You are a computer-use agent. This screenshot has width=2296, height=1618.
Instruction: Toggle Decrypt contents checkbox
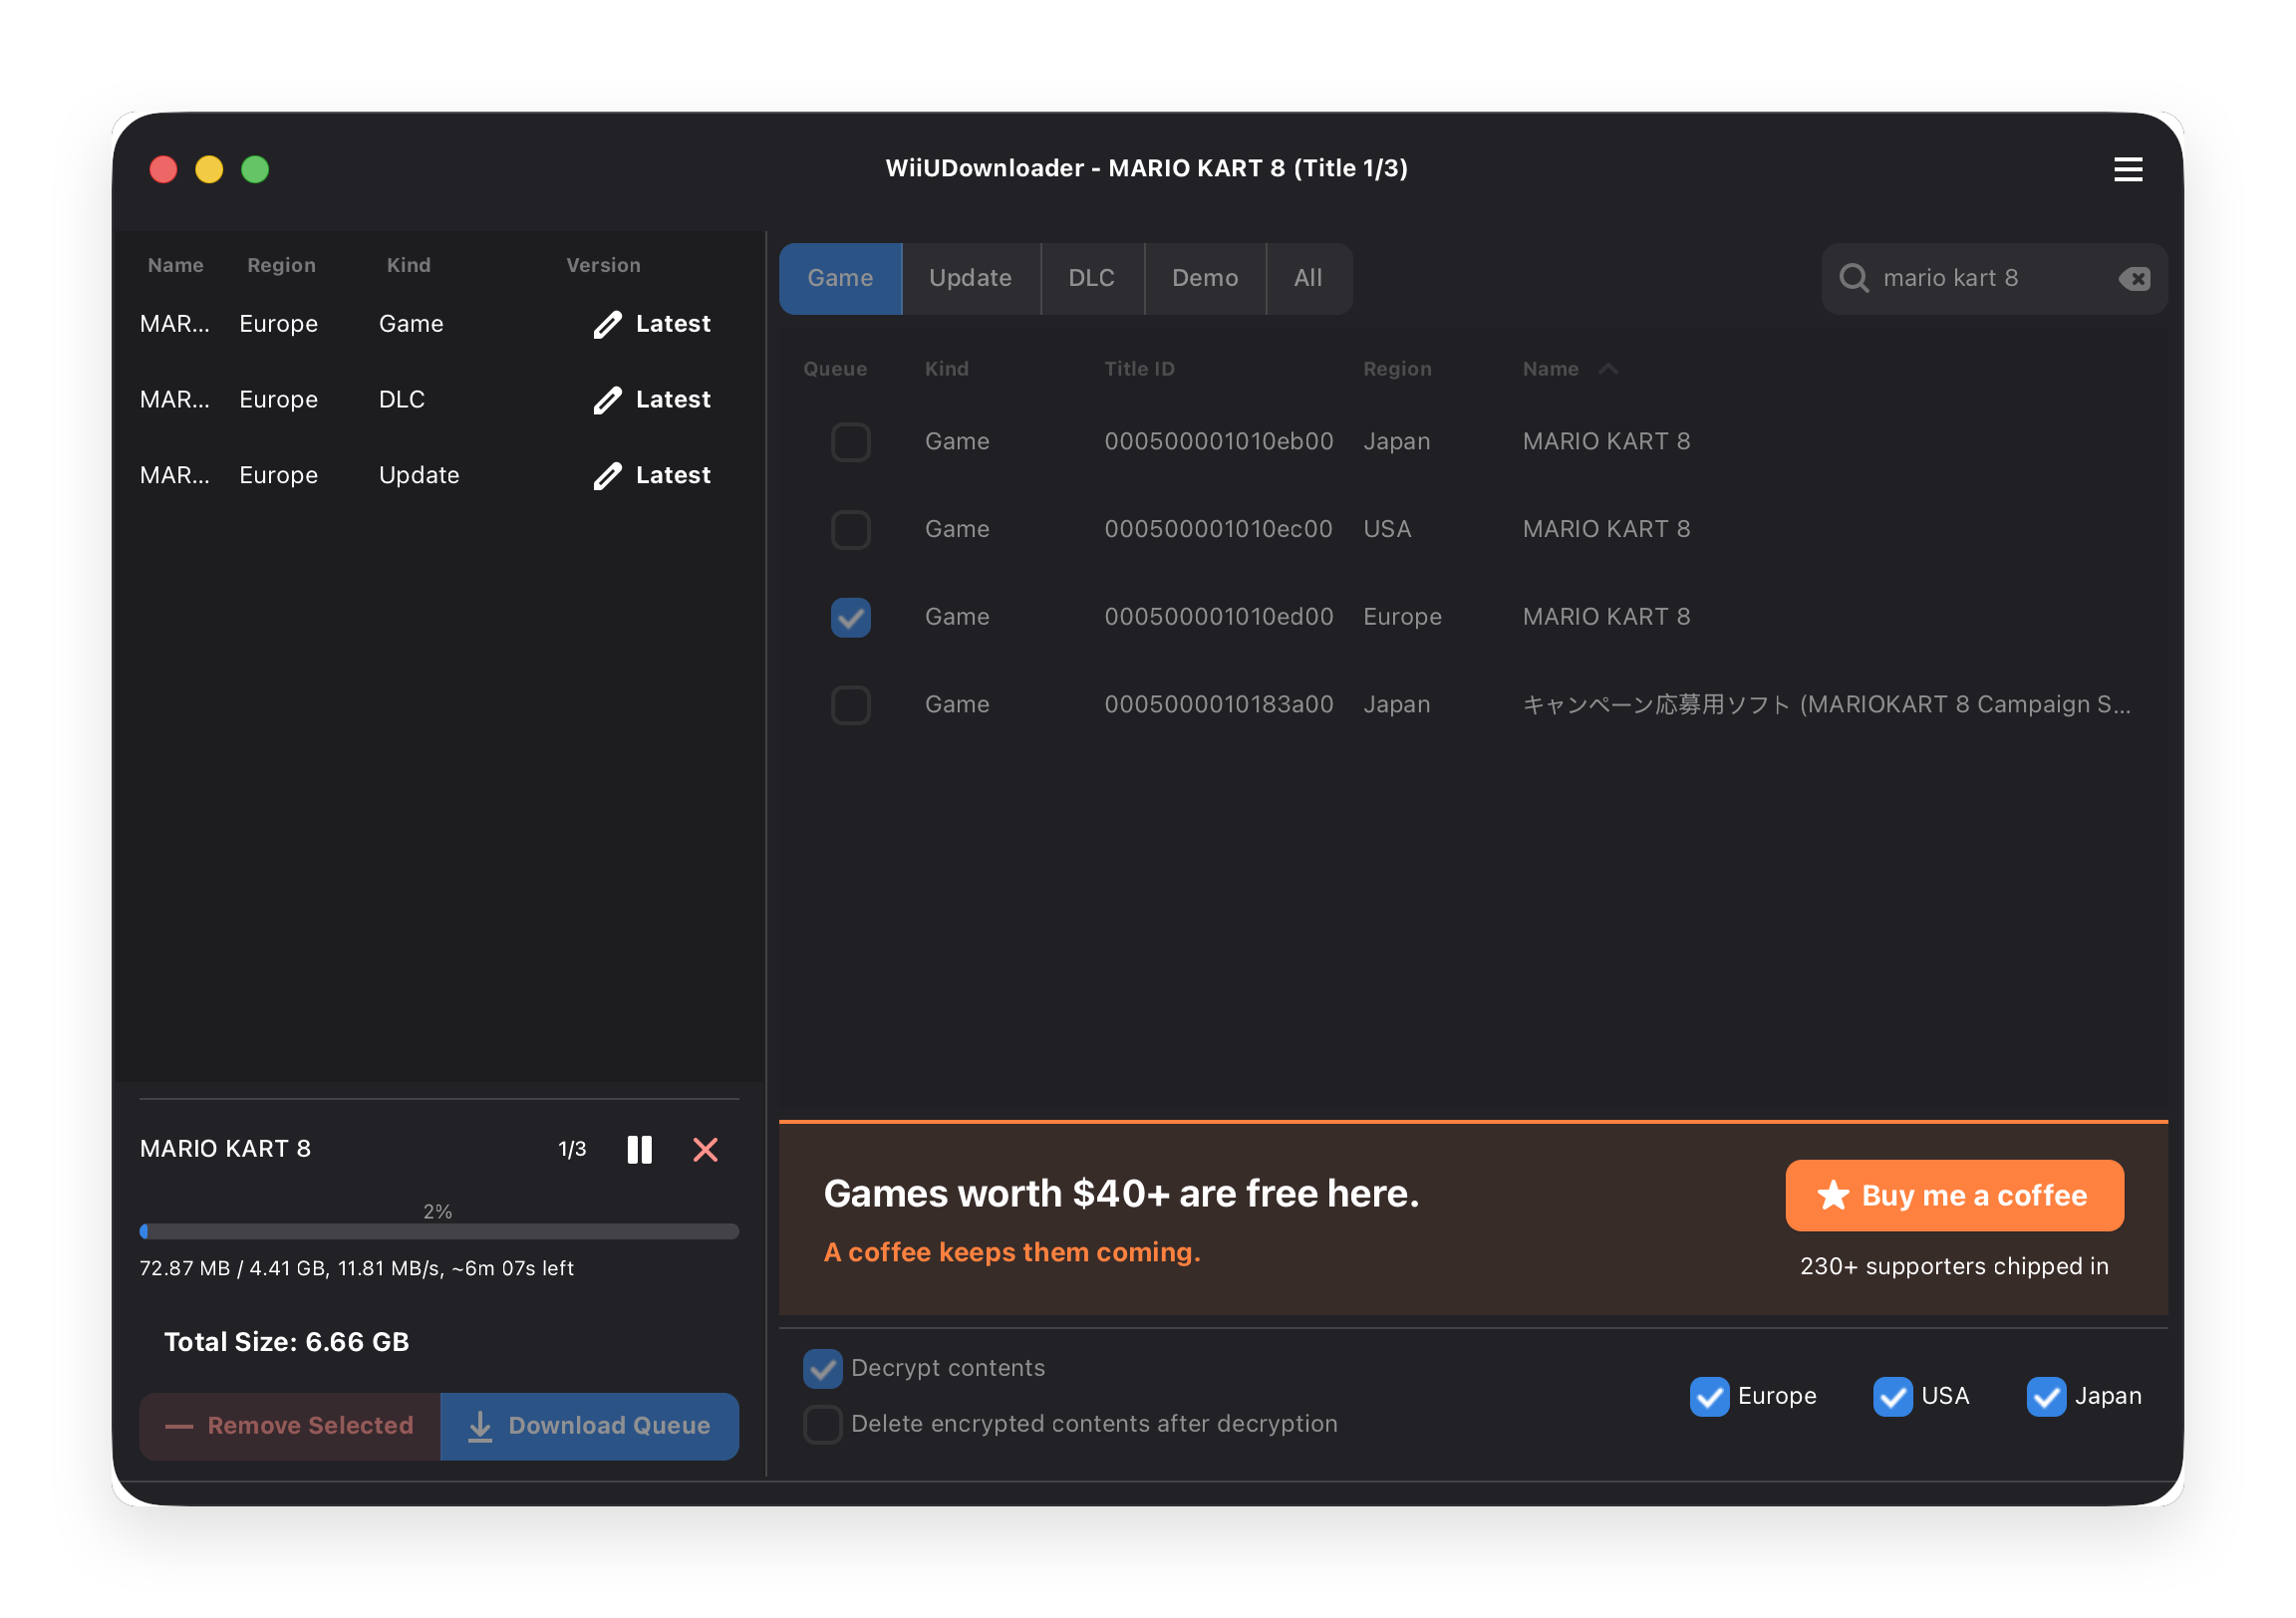click(822, 1368)
